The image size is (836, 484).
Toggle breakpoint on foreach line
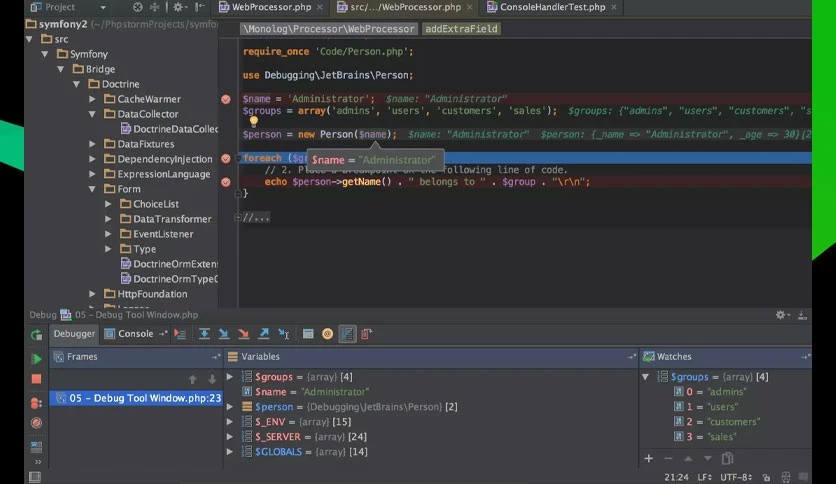(226, 158)
